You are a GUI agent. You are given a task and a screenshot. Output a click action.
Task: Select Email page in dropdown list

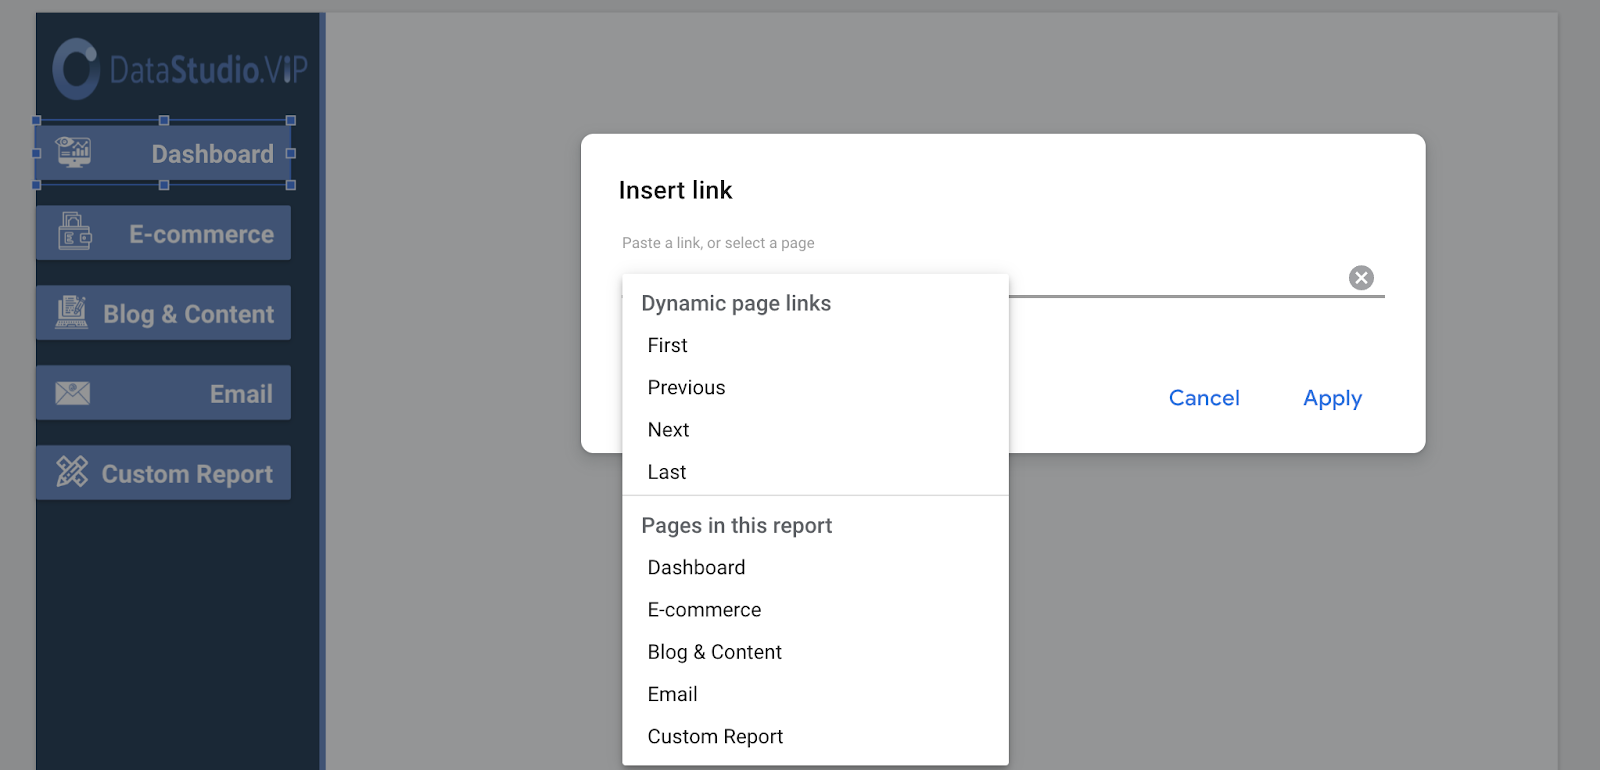(815, 694)
